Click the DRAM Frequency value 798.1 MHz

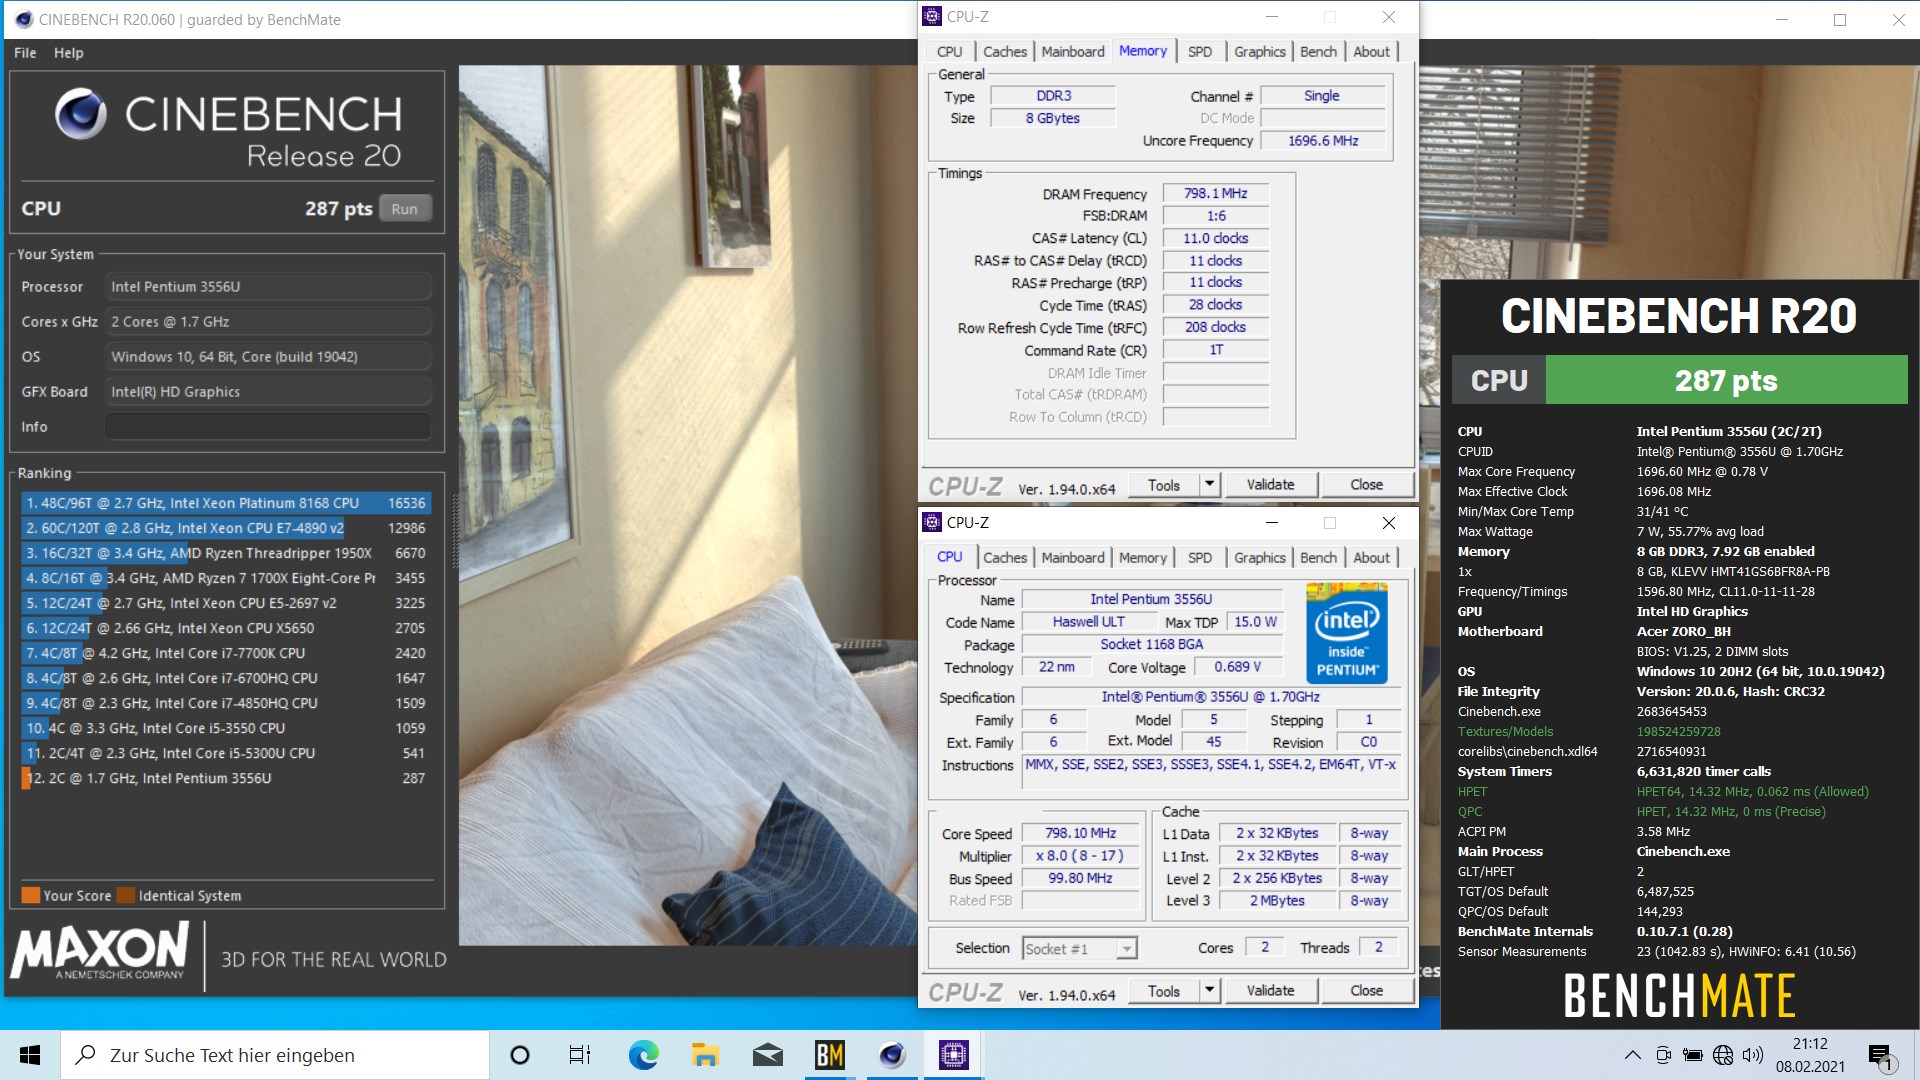(1215, 193)
